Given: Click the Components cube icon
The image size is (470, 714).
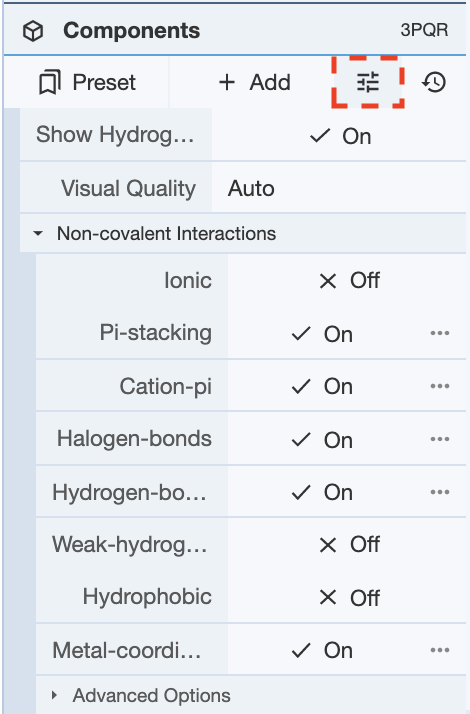Looking at the screenshot, I should tap(33, 31).
